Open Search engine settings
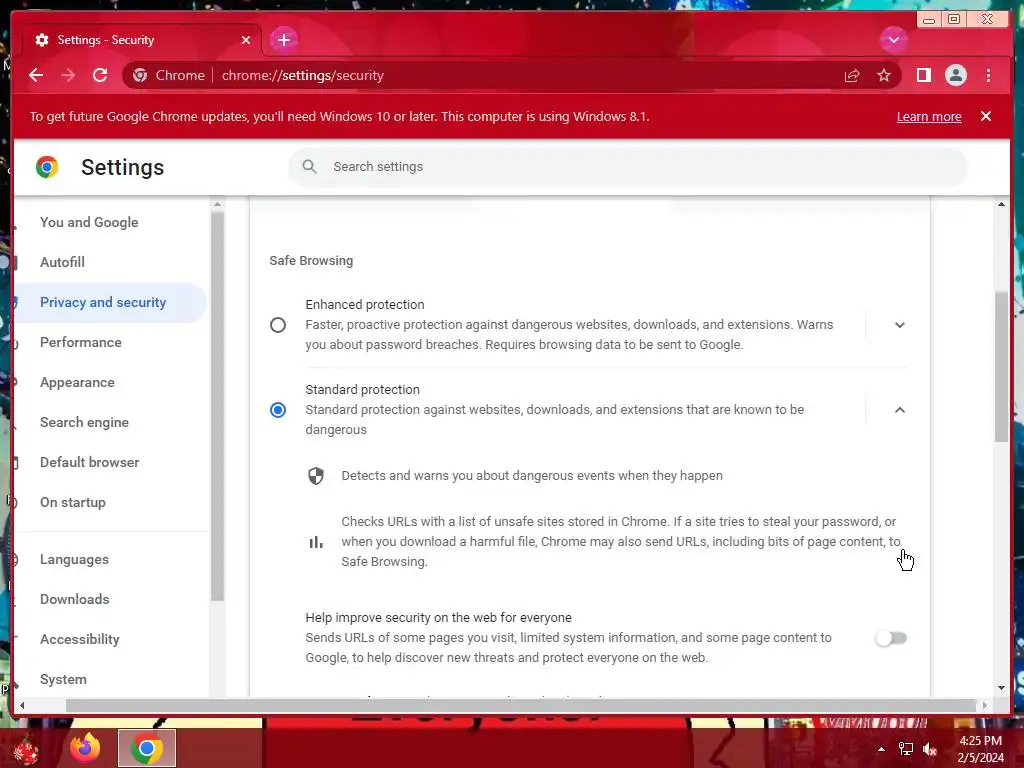Screen dimensions: 1024x768 click(84, 422)
